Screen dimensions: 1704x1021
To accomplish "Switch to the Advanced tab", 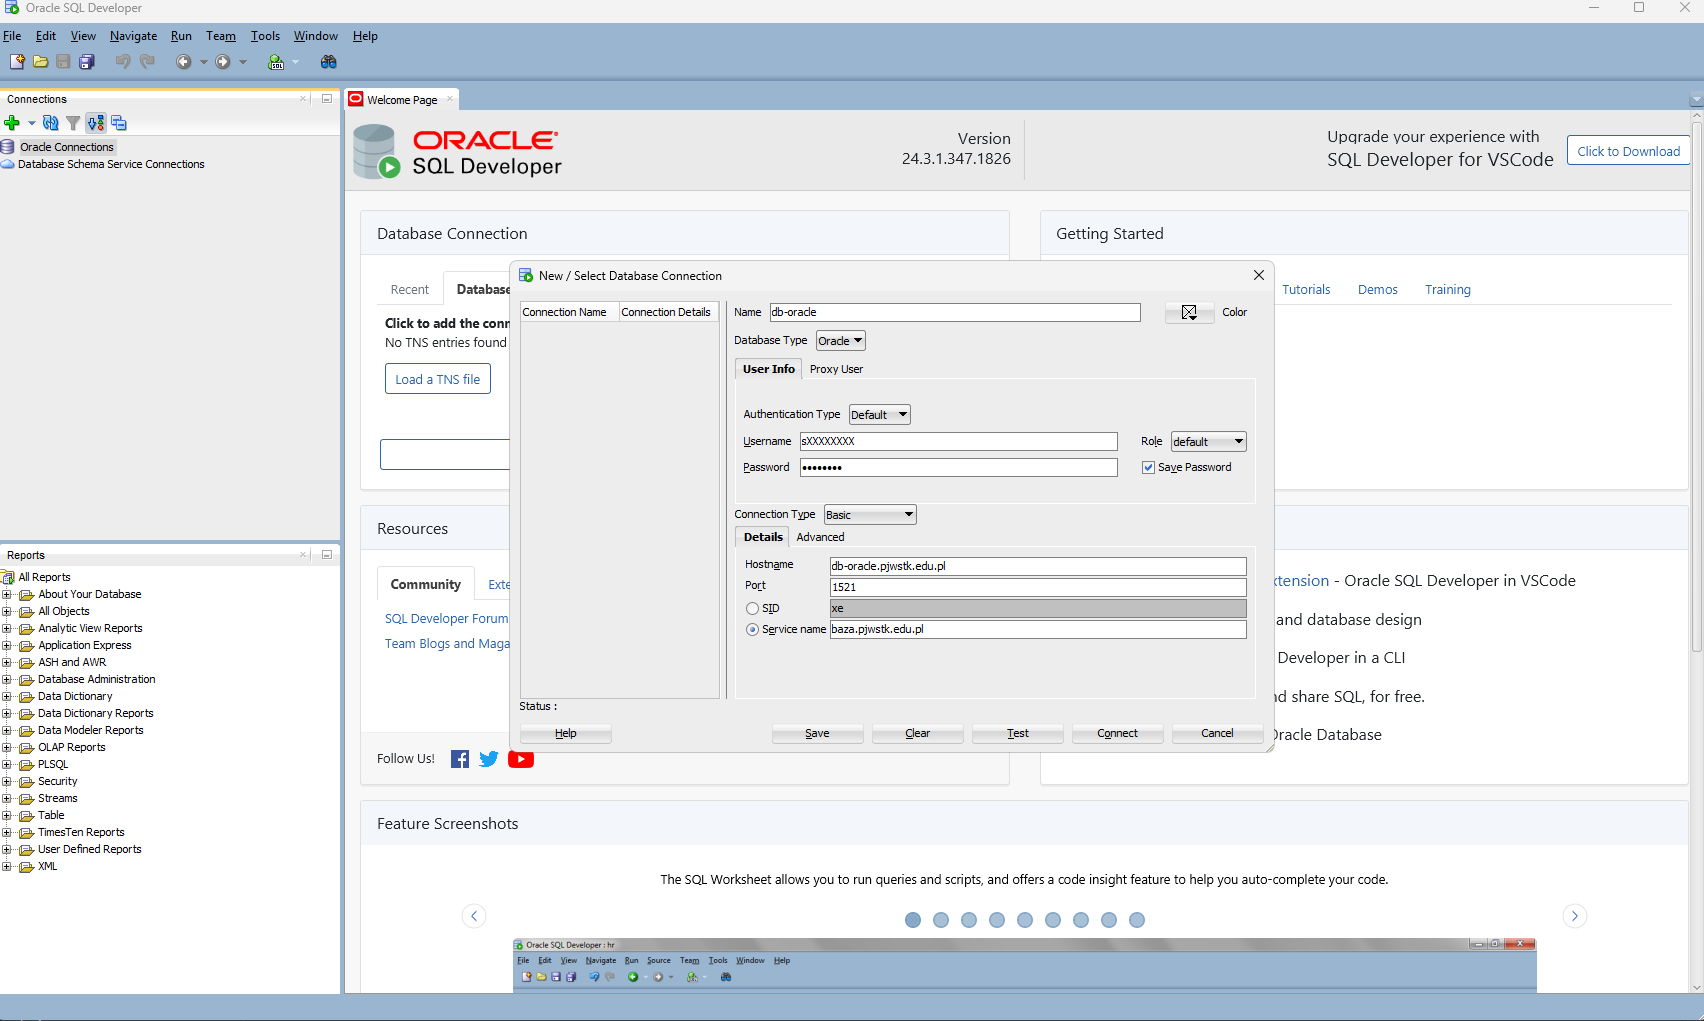I will pos(820,537).
